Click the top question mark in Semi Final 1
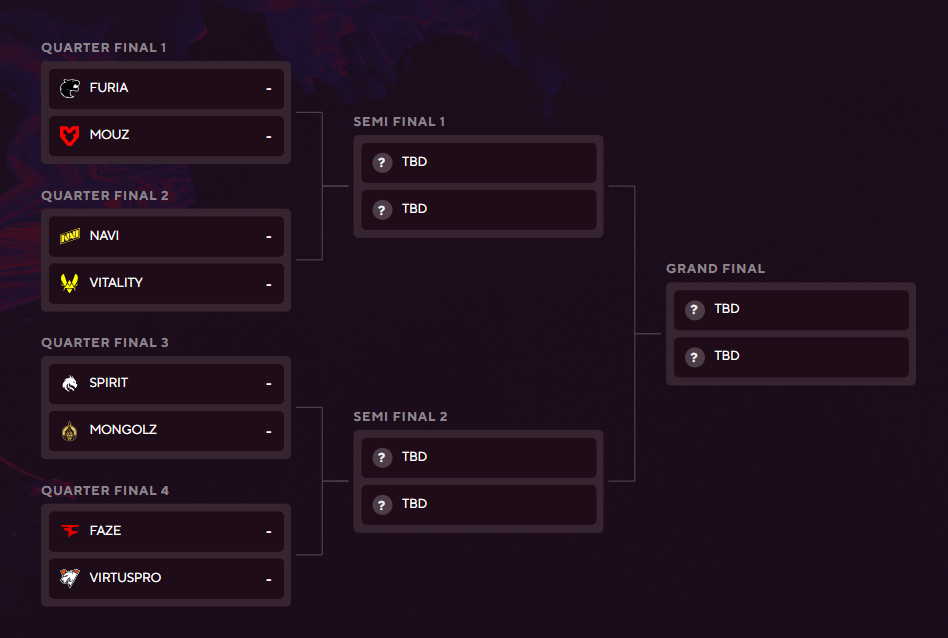The height and width of the screenshot is (638, 948). coord(382,163)
